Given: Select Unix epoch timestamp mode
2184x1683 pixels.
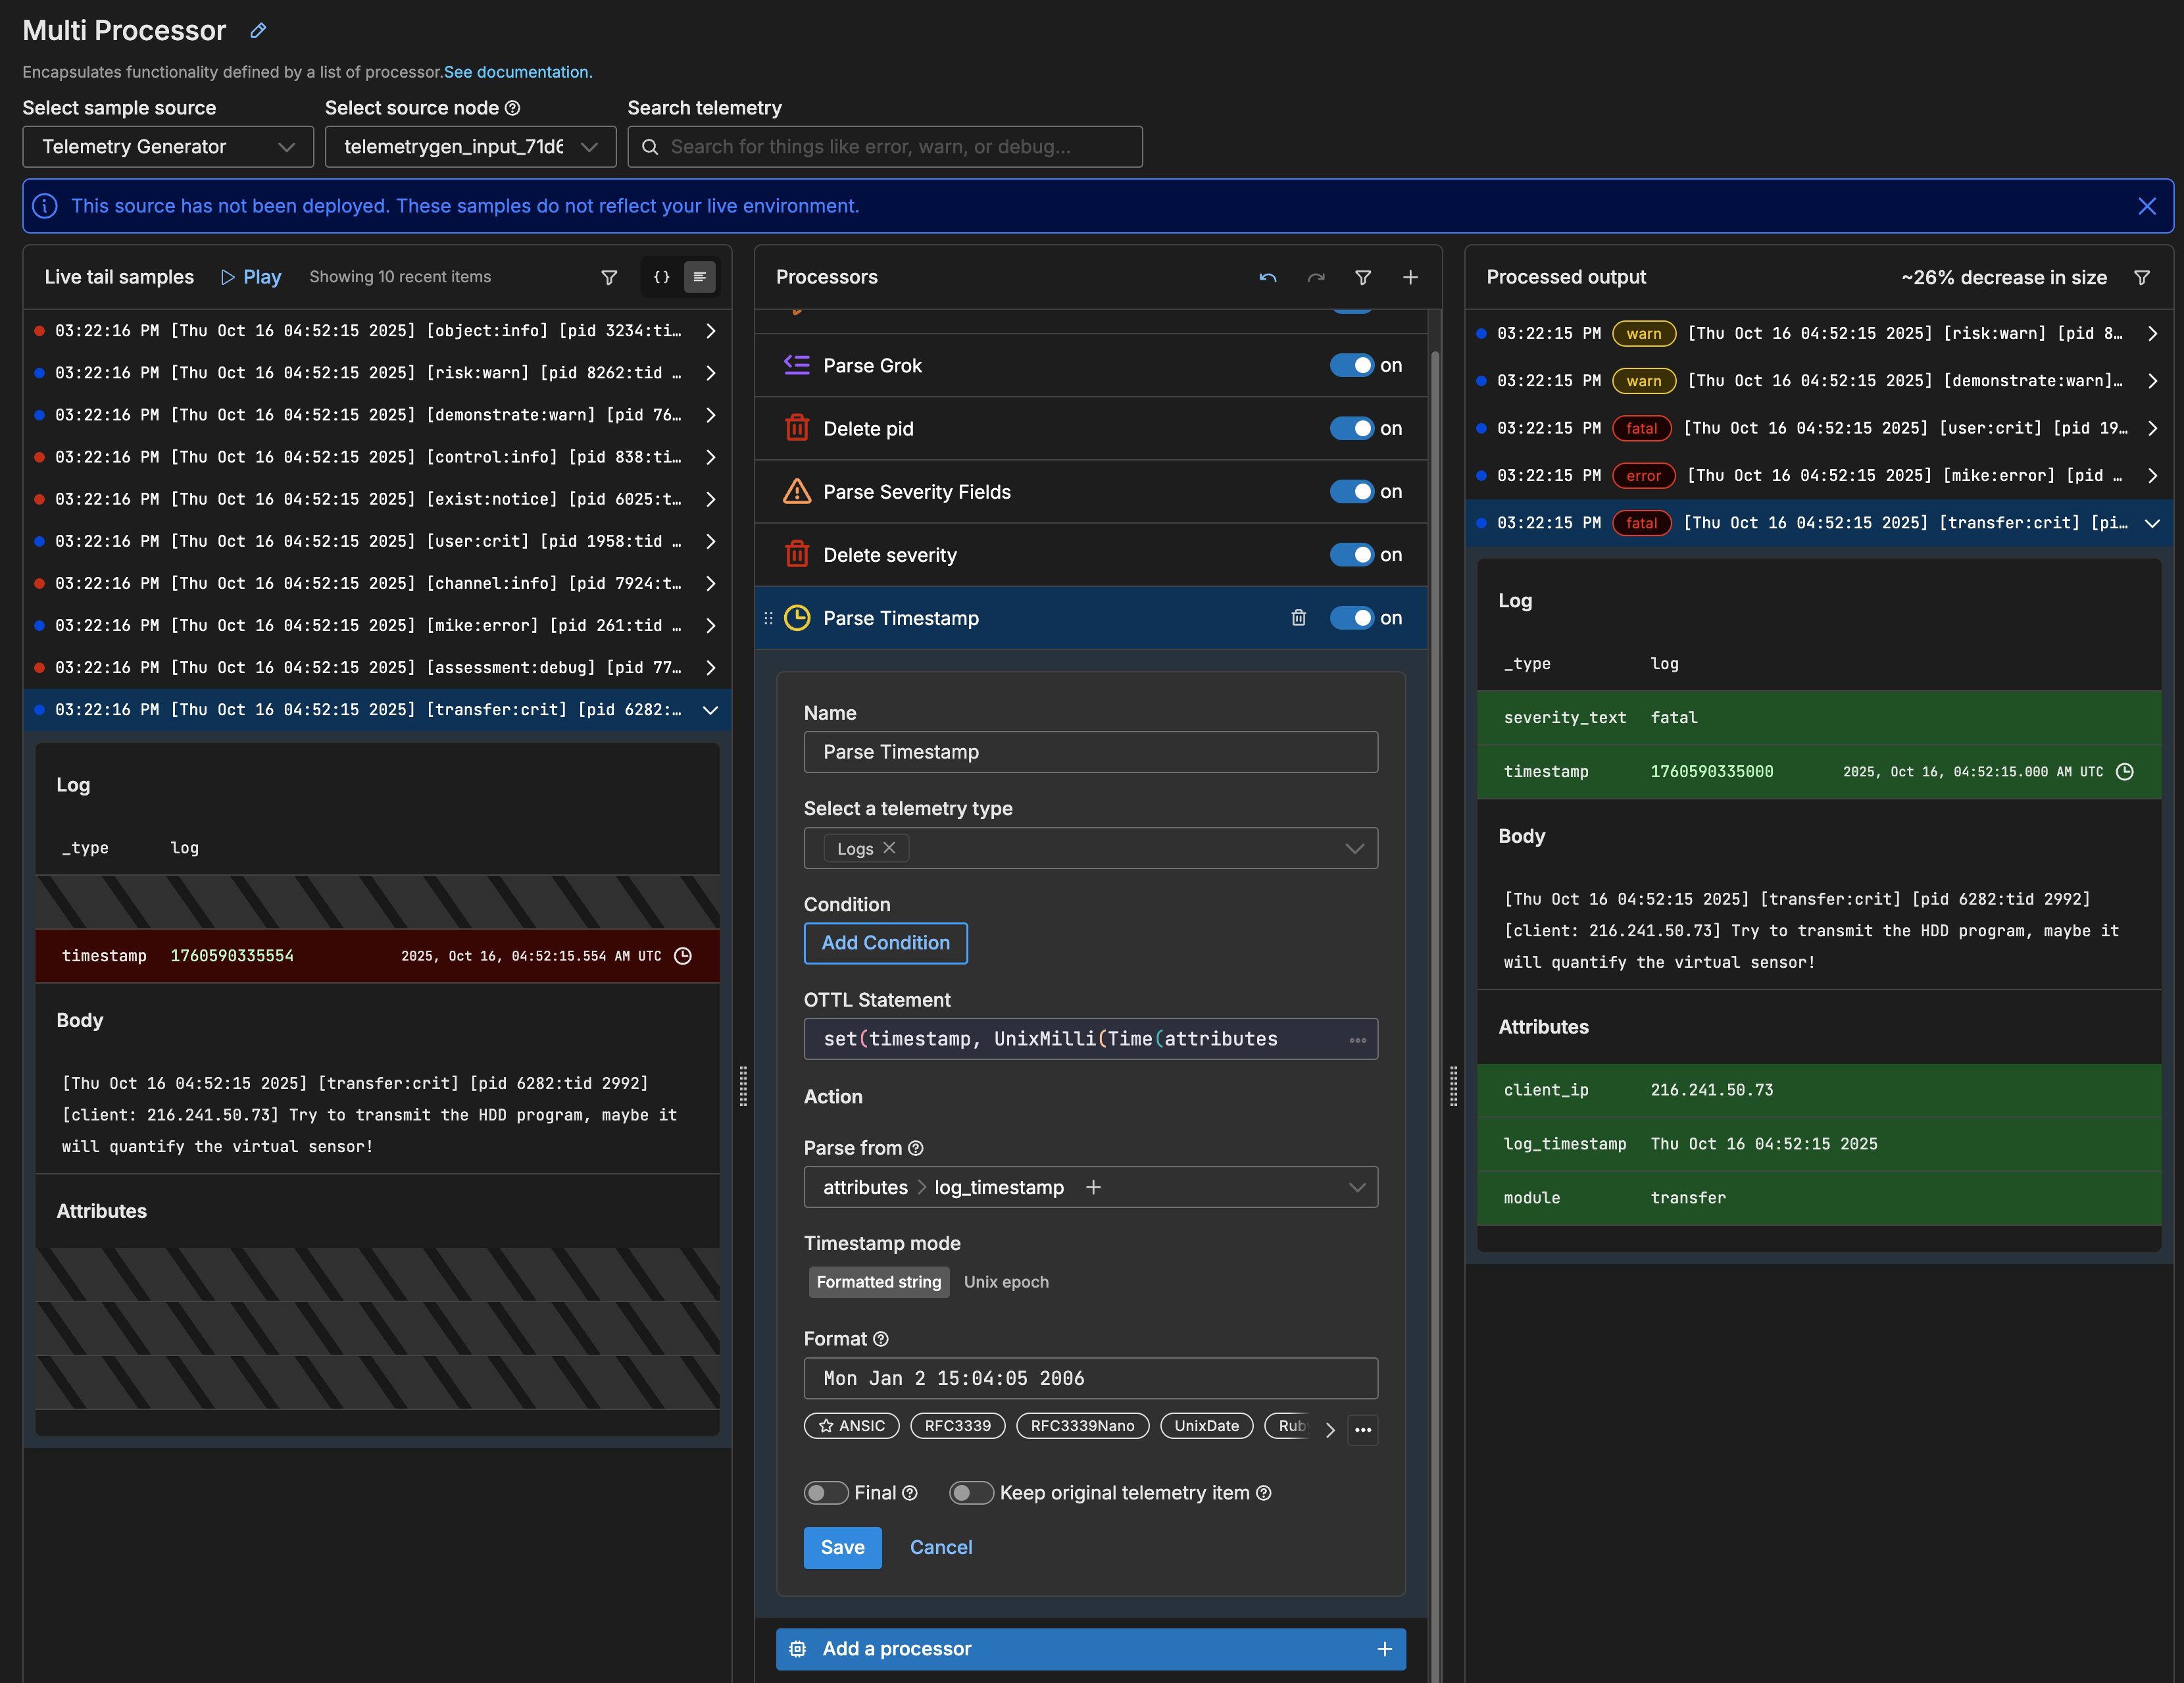Looking at the screenshot, I should click(x=1006, y=1282).
